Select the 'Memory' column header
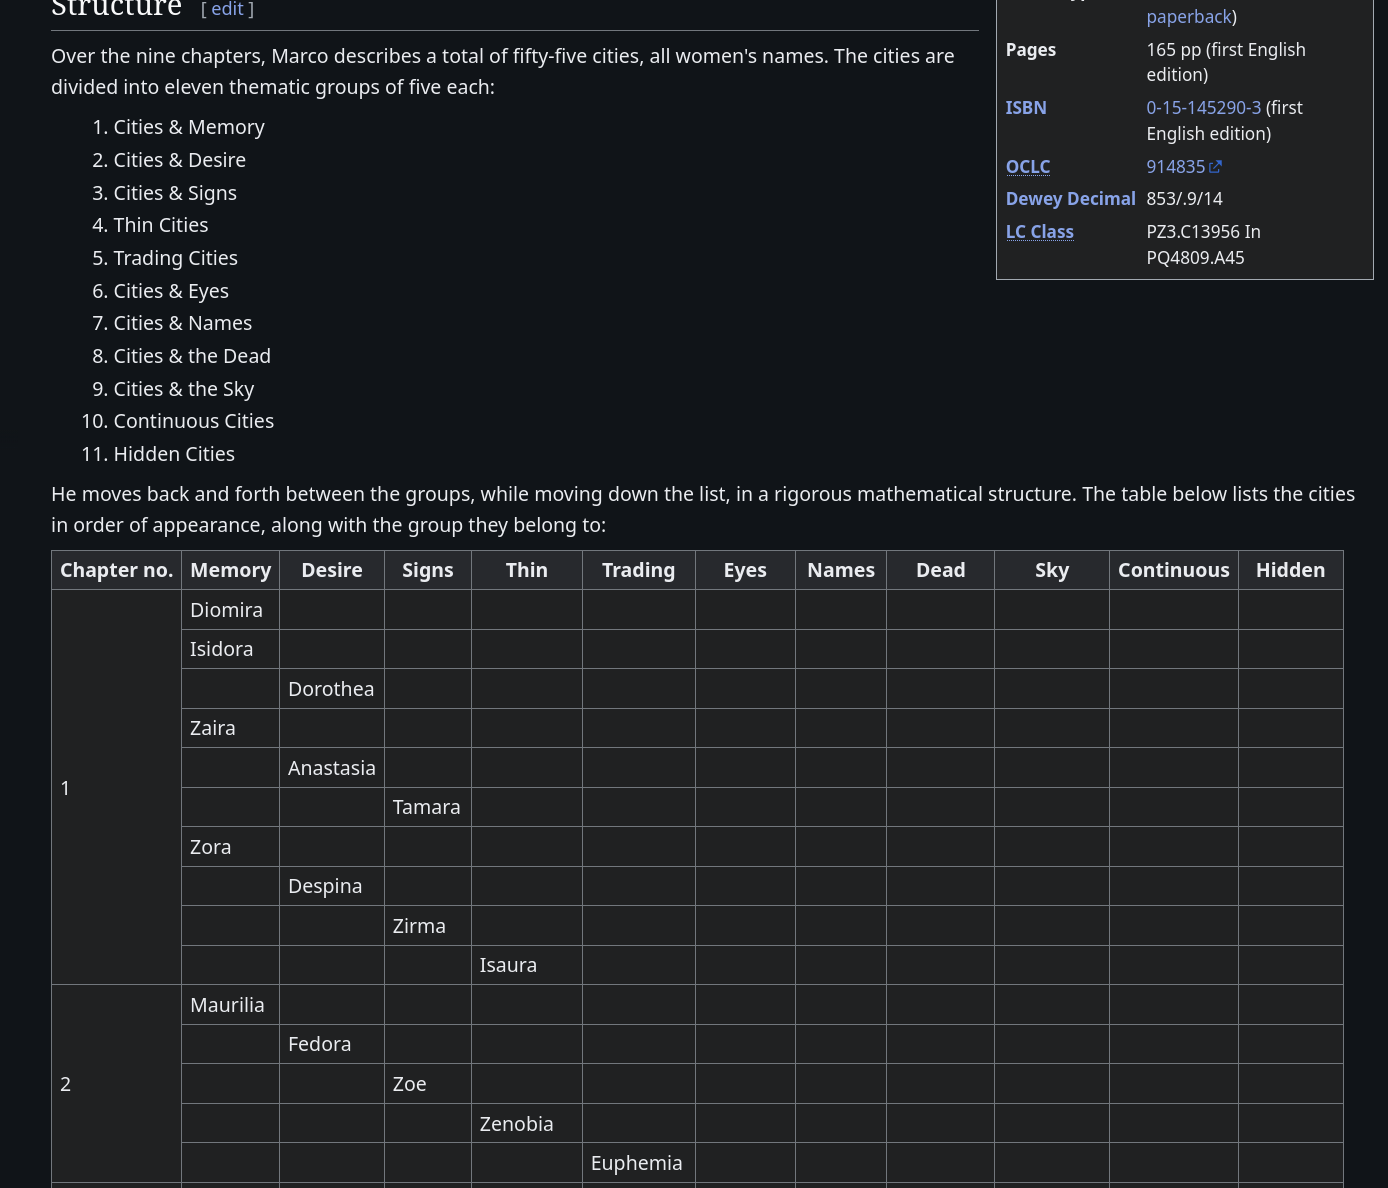The height and width of the screenshot is (1188, 1388). 231,570
